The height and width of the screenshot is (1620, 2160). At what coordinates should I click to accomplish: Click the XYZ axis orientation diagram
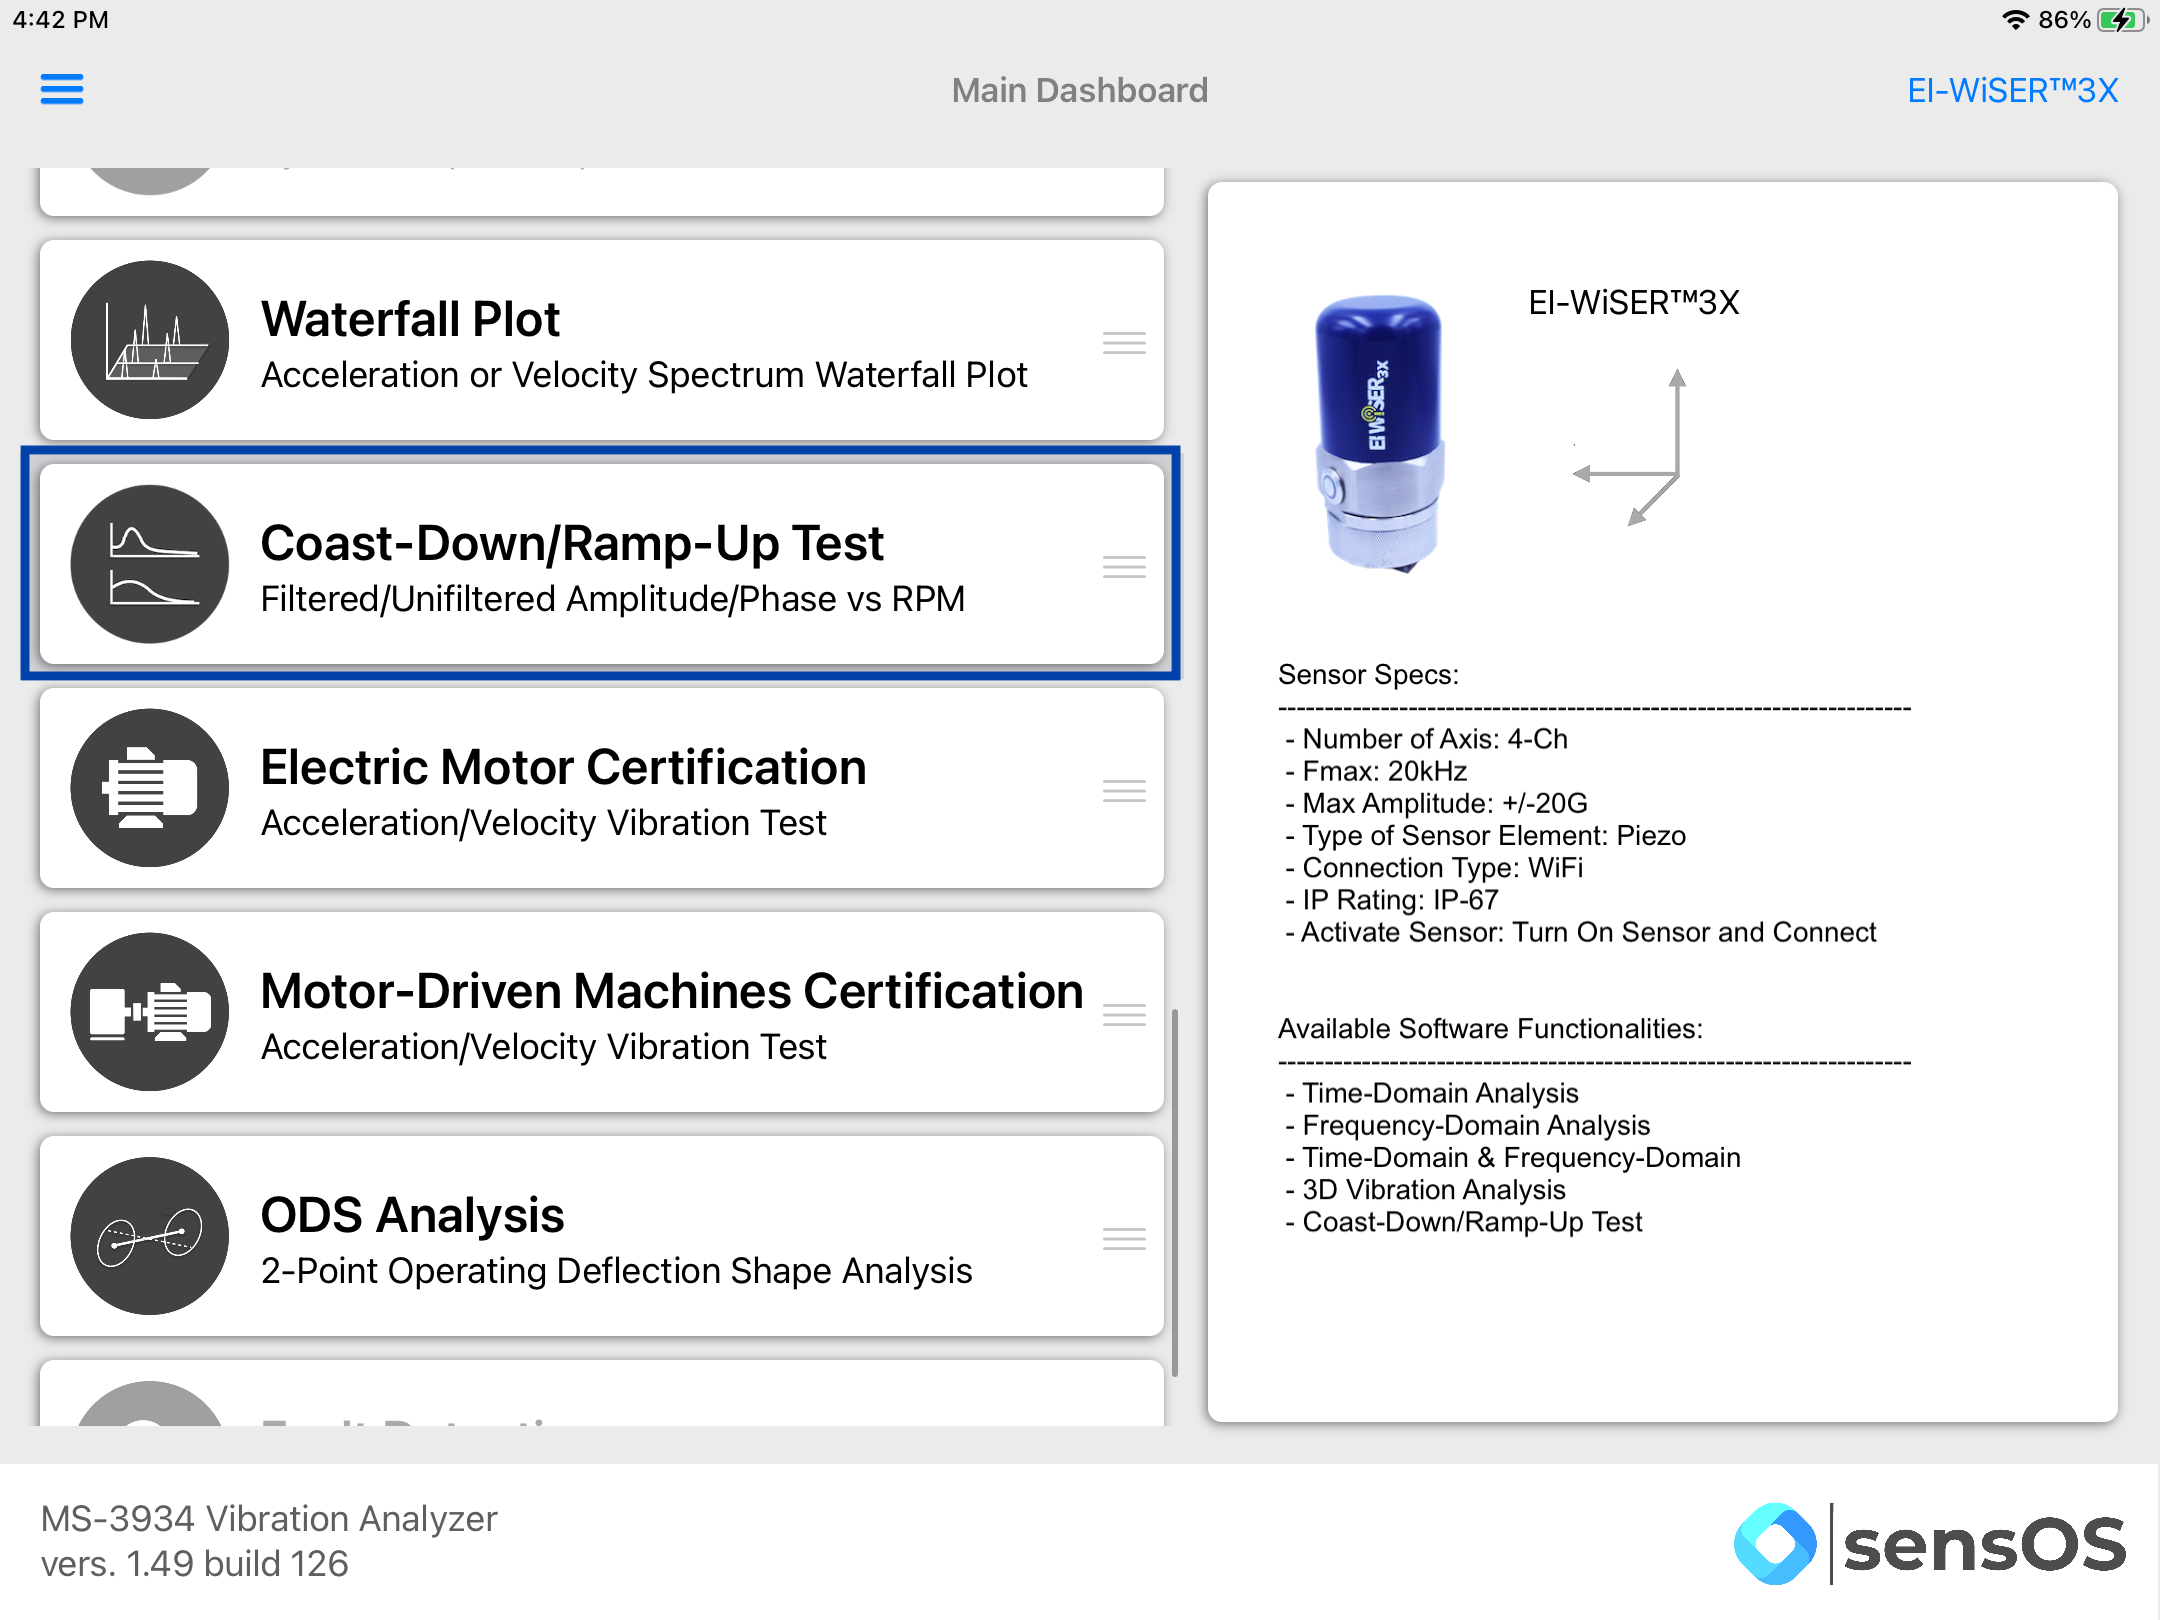(1630, 447)
